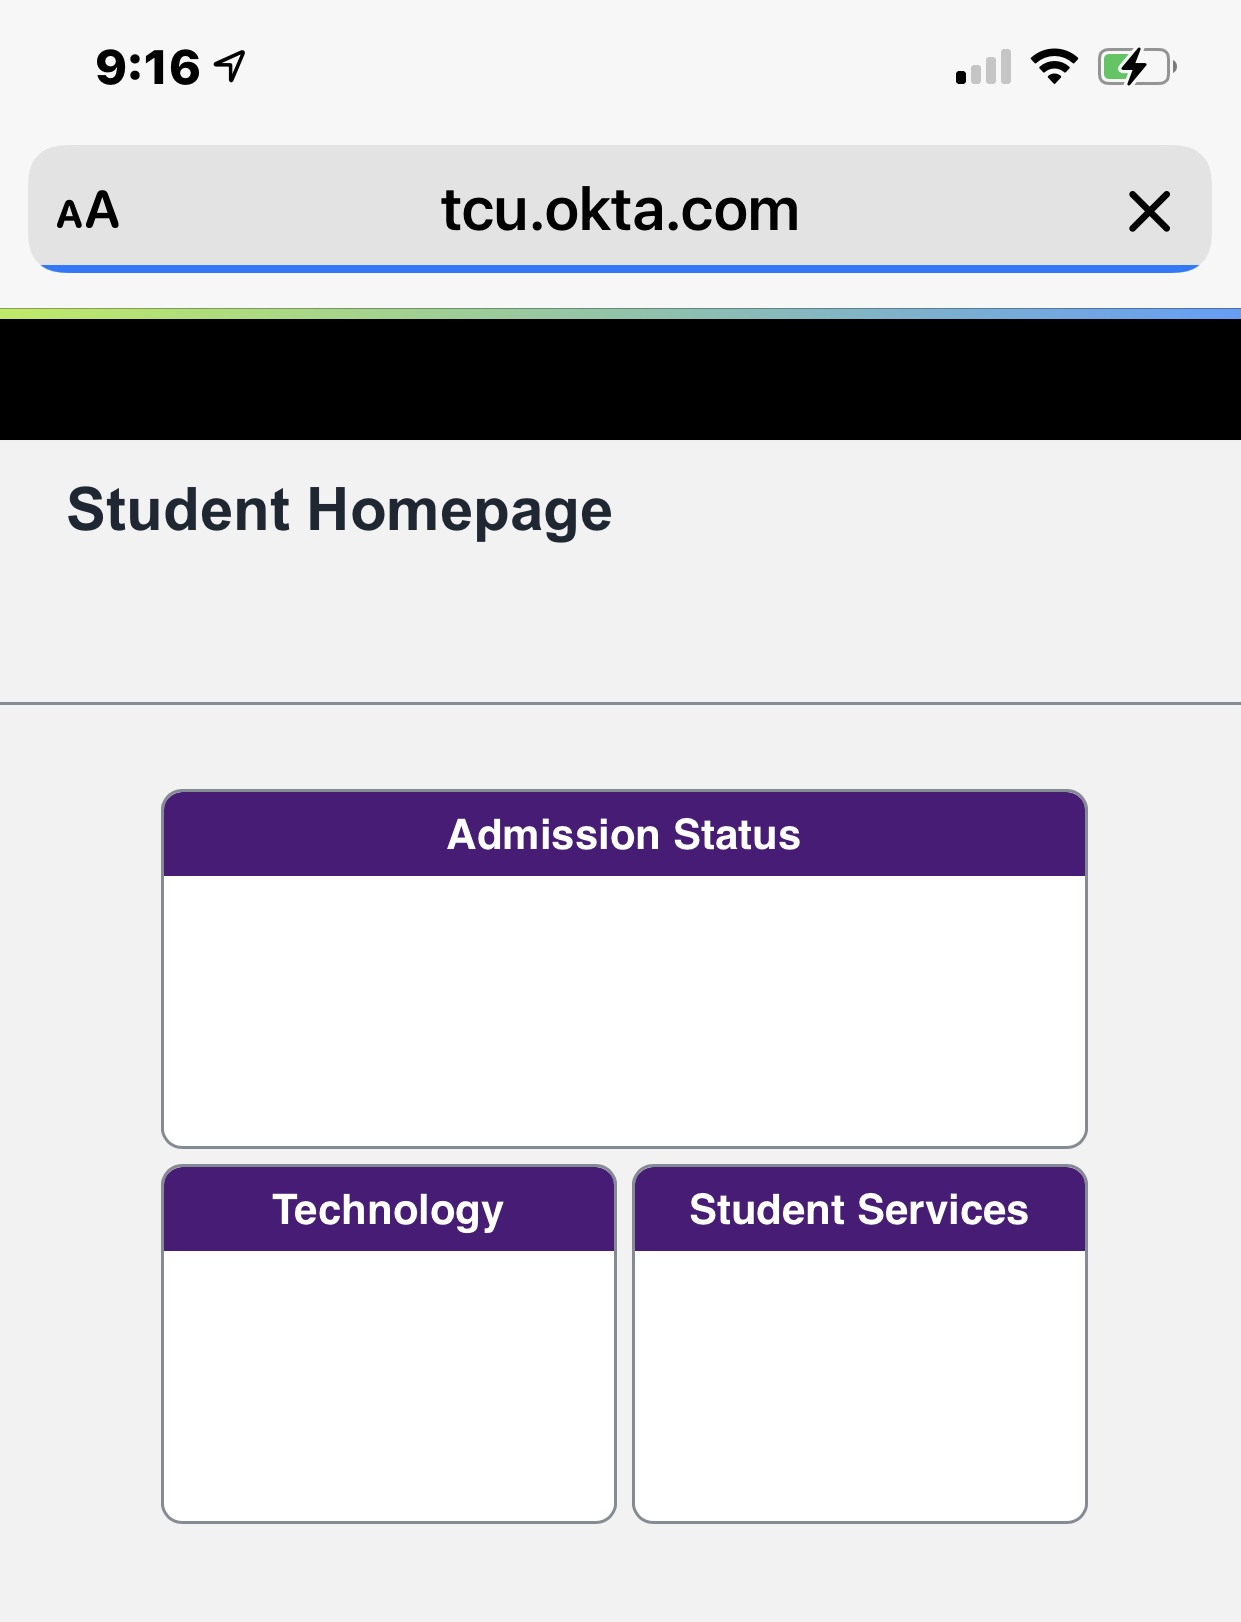Click the Student Homepage heading
This screenshot has width=1241, height=1622.
pos(339,509)
